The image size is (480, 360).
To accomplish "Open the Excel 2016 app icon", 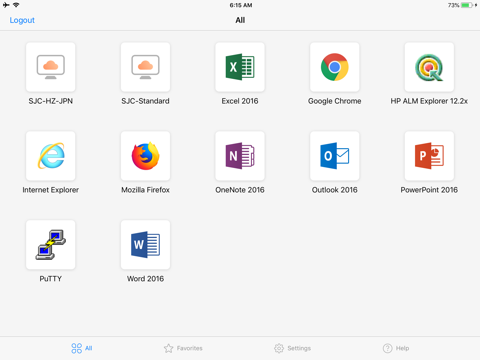I will coord(240,67).
